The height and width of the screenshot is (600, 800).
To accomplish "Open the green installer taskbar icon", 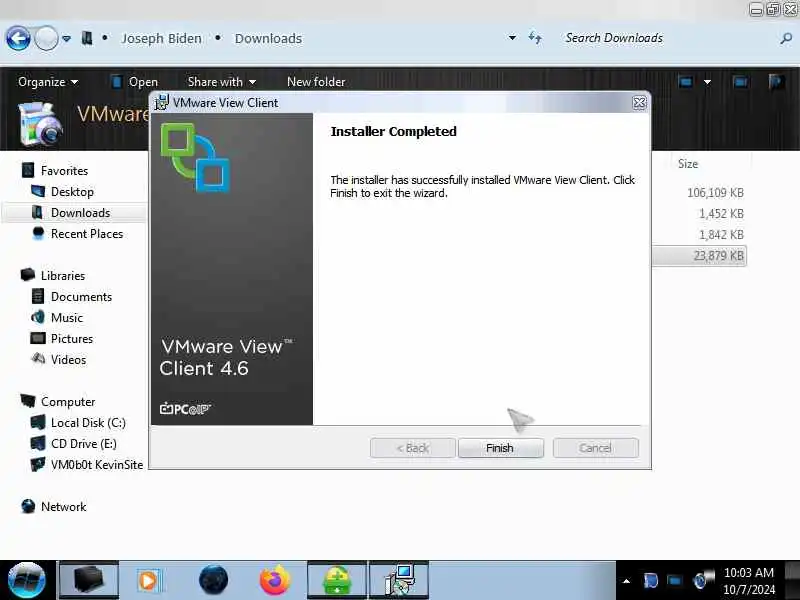I will (337, 580).
